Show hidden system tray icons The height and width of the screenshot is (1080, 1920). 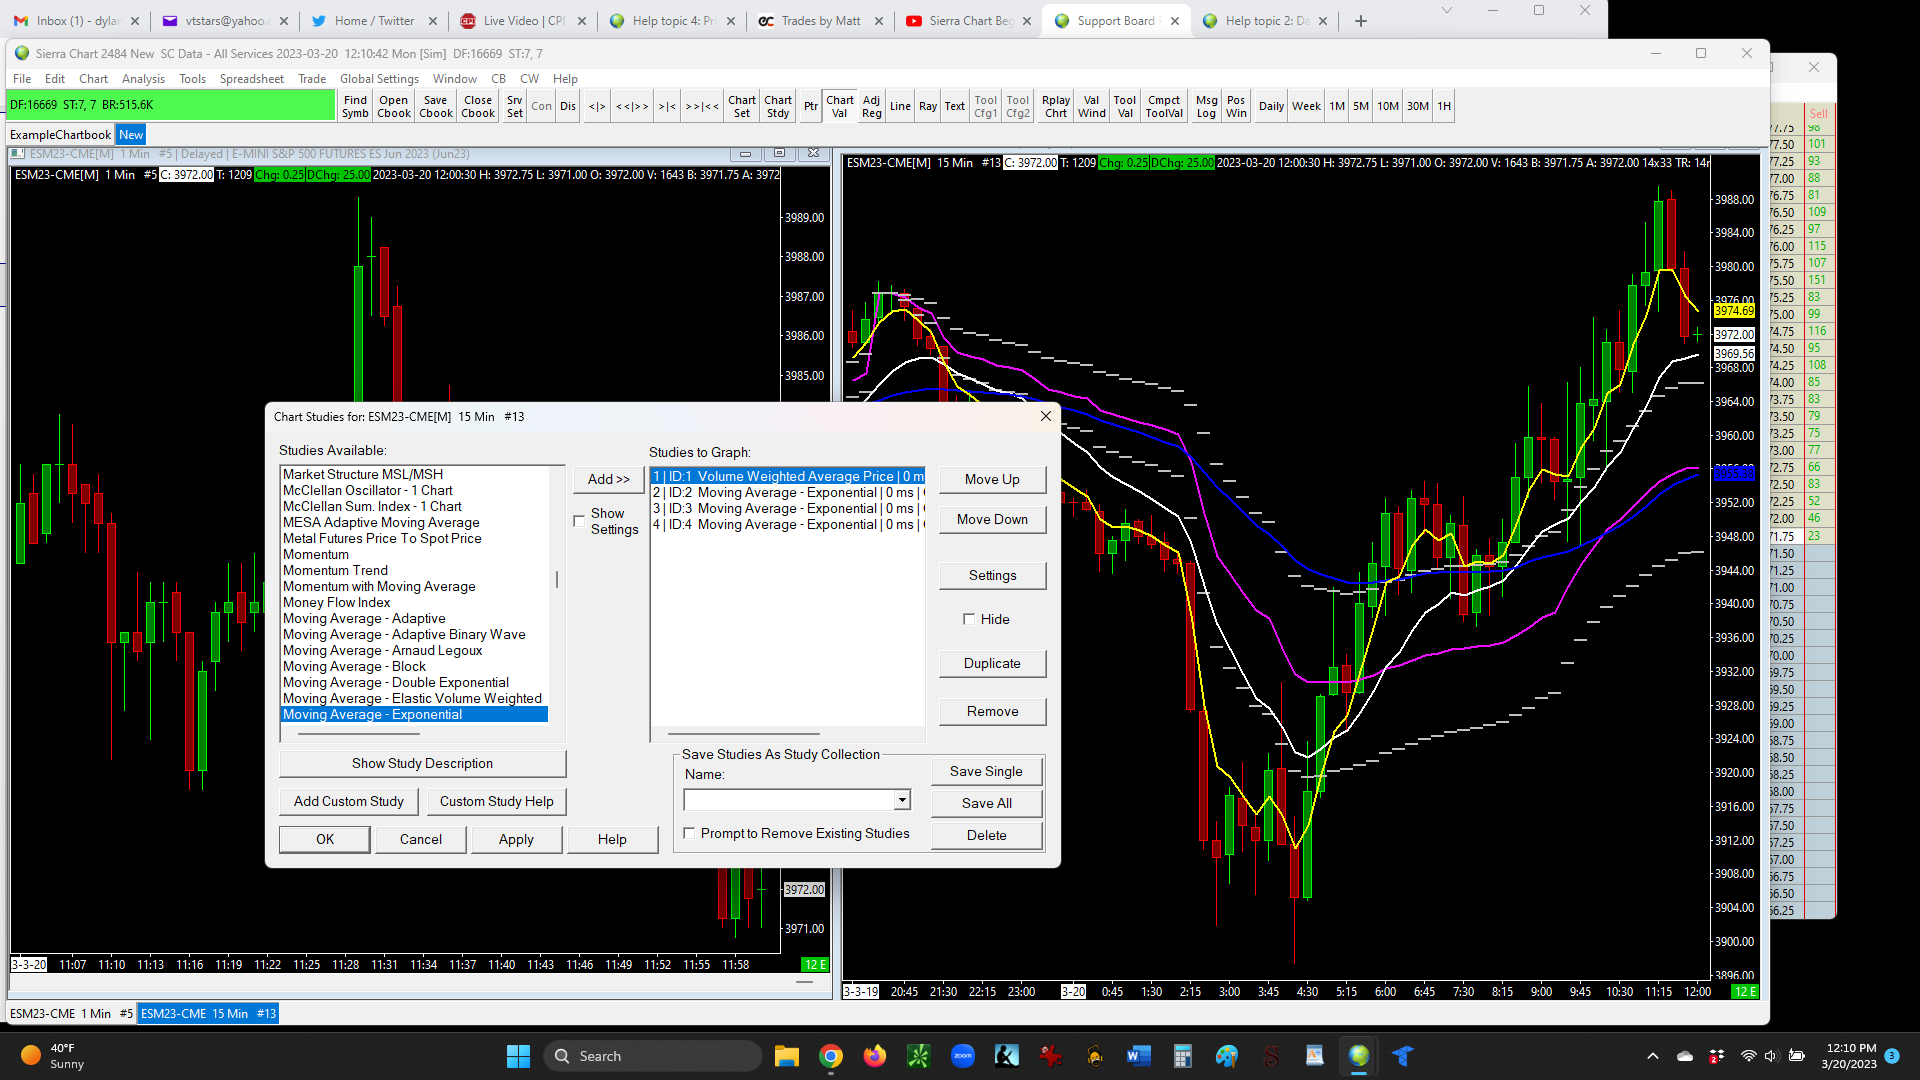1652,1056
